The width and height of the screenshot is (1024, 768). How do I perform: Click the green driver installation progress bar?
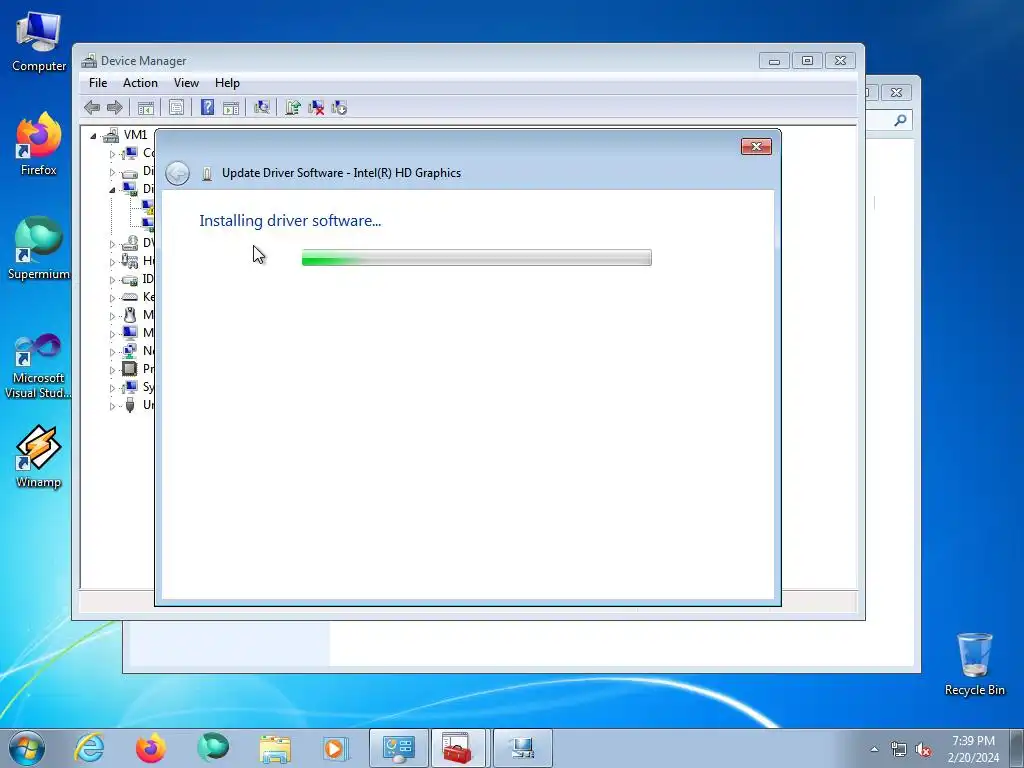click(x=477, y=257)
